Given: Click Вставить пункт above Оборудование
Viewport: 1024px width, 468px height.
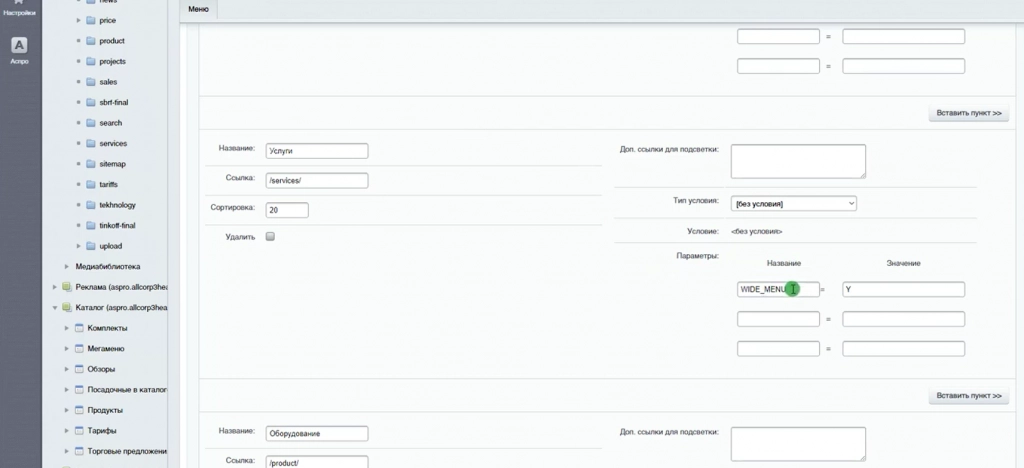Looking at the screenshot, I should point(968,396).
